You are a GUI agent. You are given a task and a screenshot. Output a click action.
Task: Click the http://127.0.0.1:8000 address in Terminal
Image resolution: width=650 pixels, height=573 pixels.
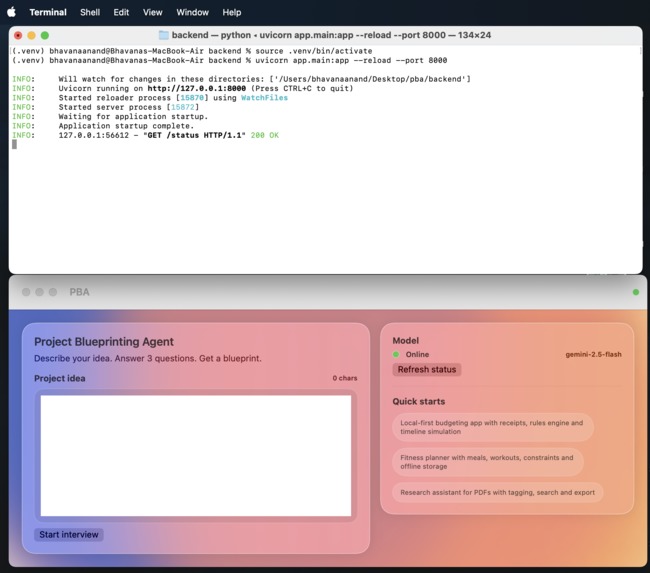pyautogui.click(x=196, y=88)
